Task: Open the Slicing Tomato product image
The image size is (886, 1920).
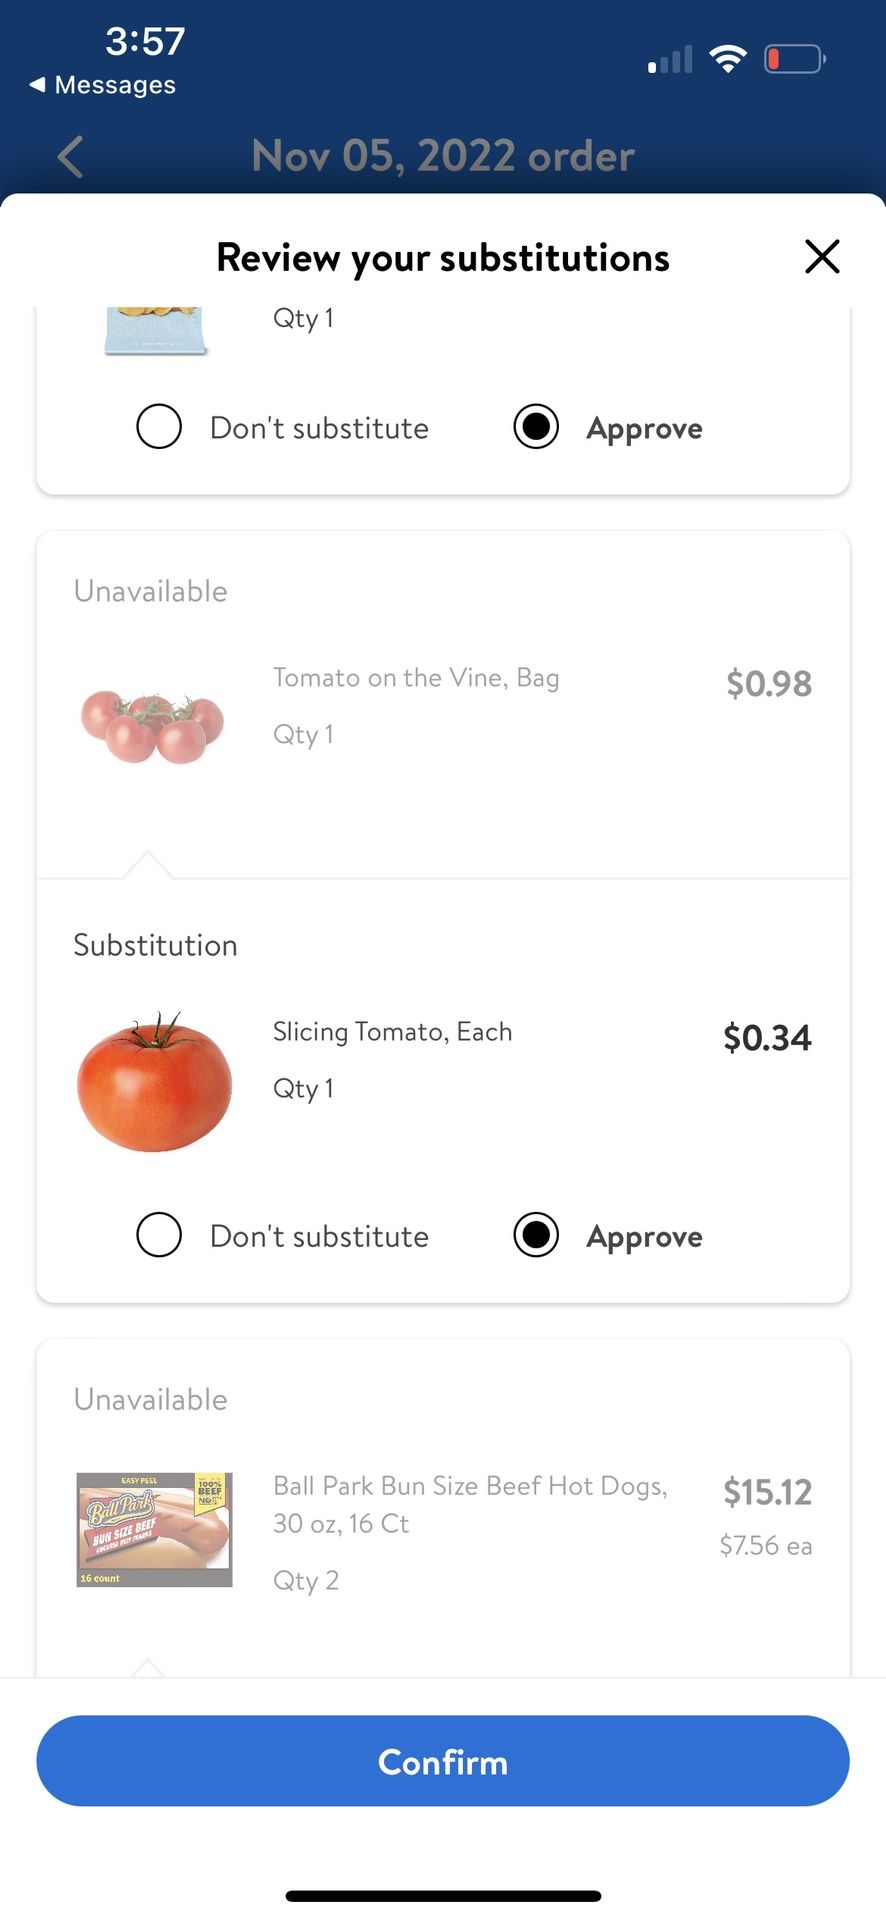Action: click(154, 1082)
